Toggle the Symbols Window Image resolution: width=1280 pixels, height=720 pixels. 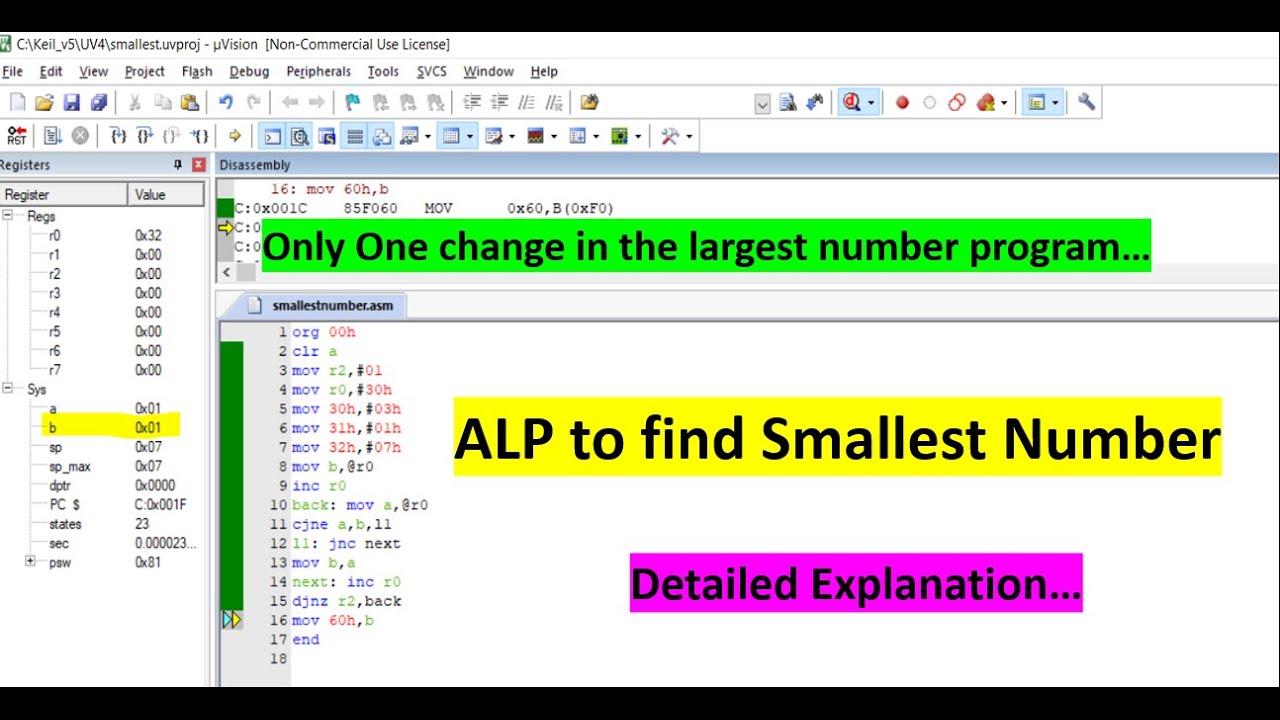pyautogui.click(x=327, y=136)
